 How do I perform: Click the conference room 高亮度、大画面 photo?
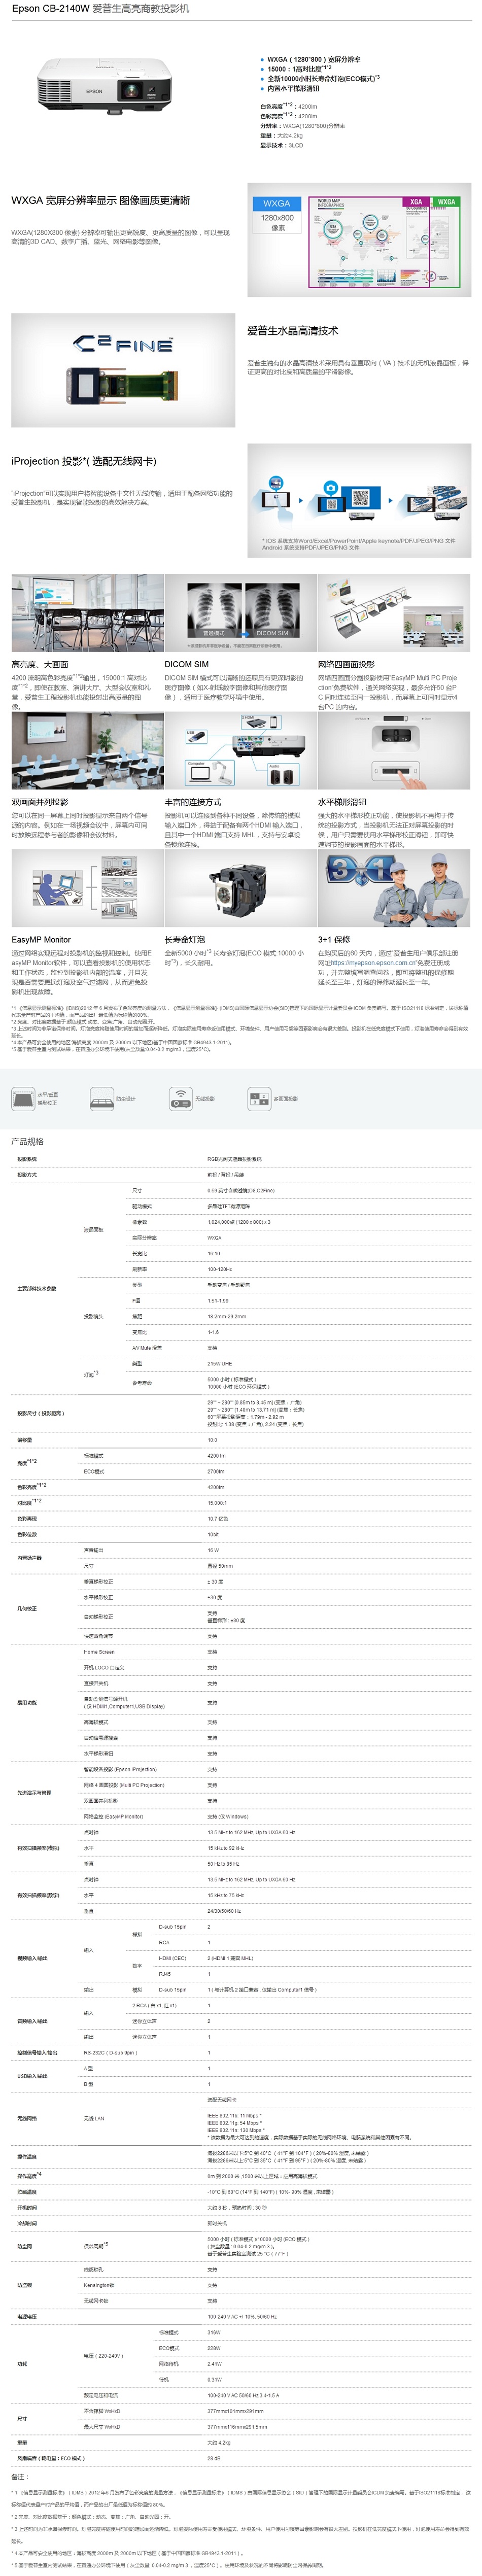(88, 613)
